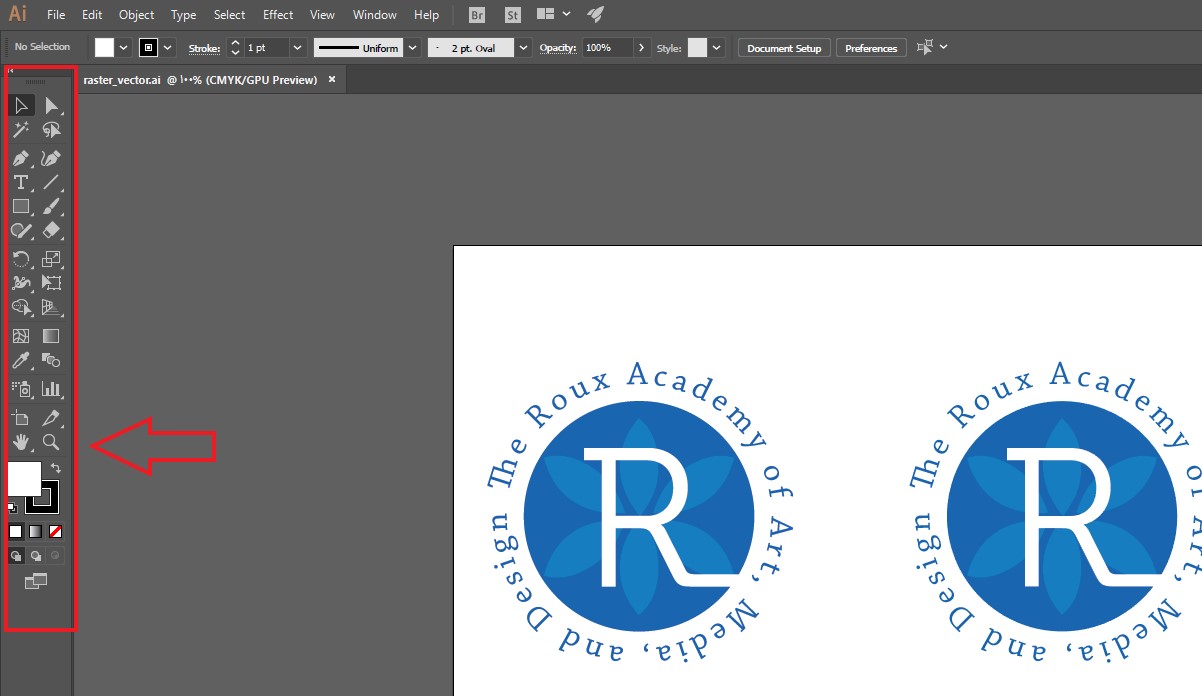Click the toolbox Fill color box
This screenshot has width=1202, height=696.
[24, 478]
